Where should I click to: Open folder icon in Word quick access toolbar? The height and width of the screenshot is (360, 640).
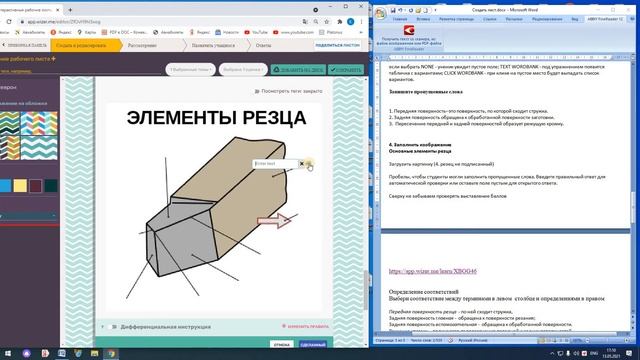(418, 10)
